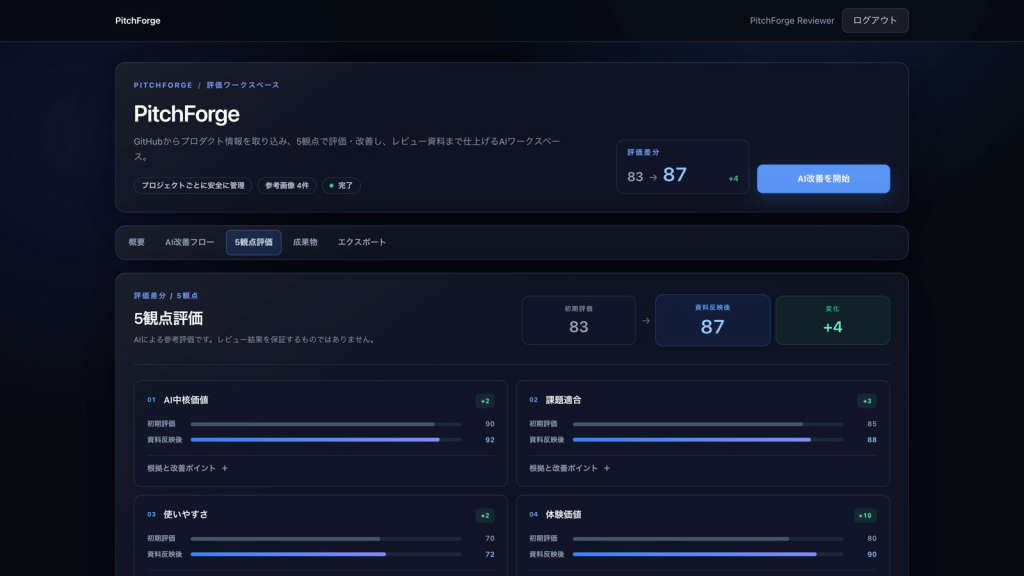Click the 初期評価 83 score box
The width and height of the screenshot is (1024, 576).
579,321
